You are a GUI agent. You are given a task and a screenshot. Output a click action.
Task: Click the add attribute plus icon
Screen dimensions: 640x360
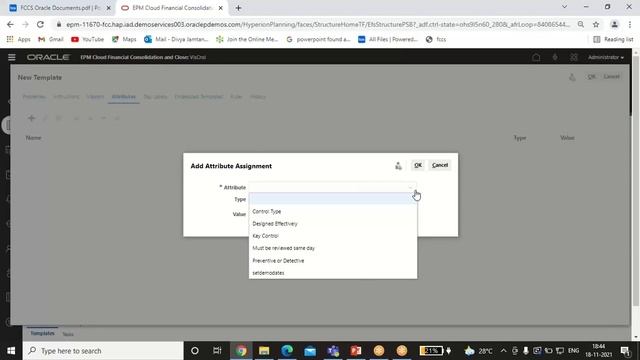pyautogui.click(x=31, y=118)
